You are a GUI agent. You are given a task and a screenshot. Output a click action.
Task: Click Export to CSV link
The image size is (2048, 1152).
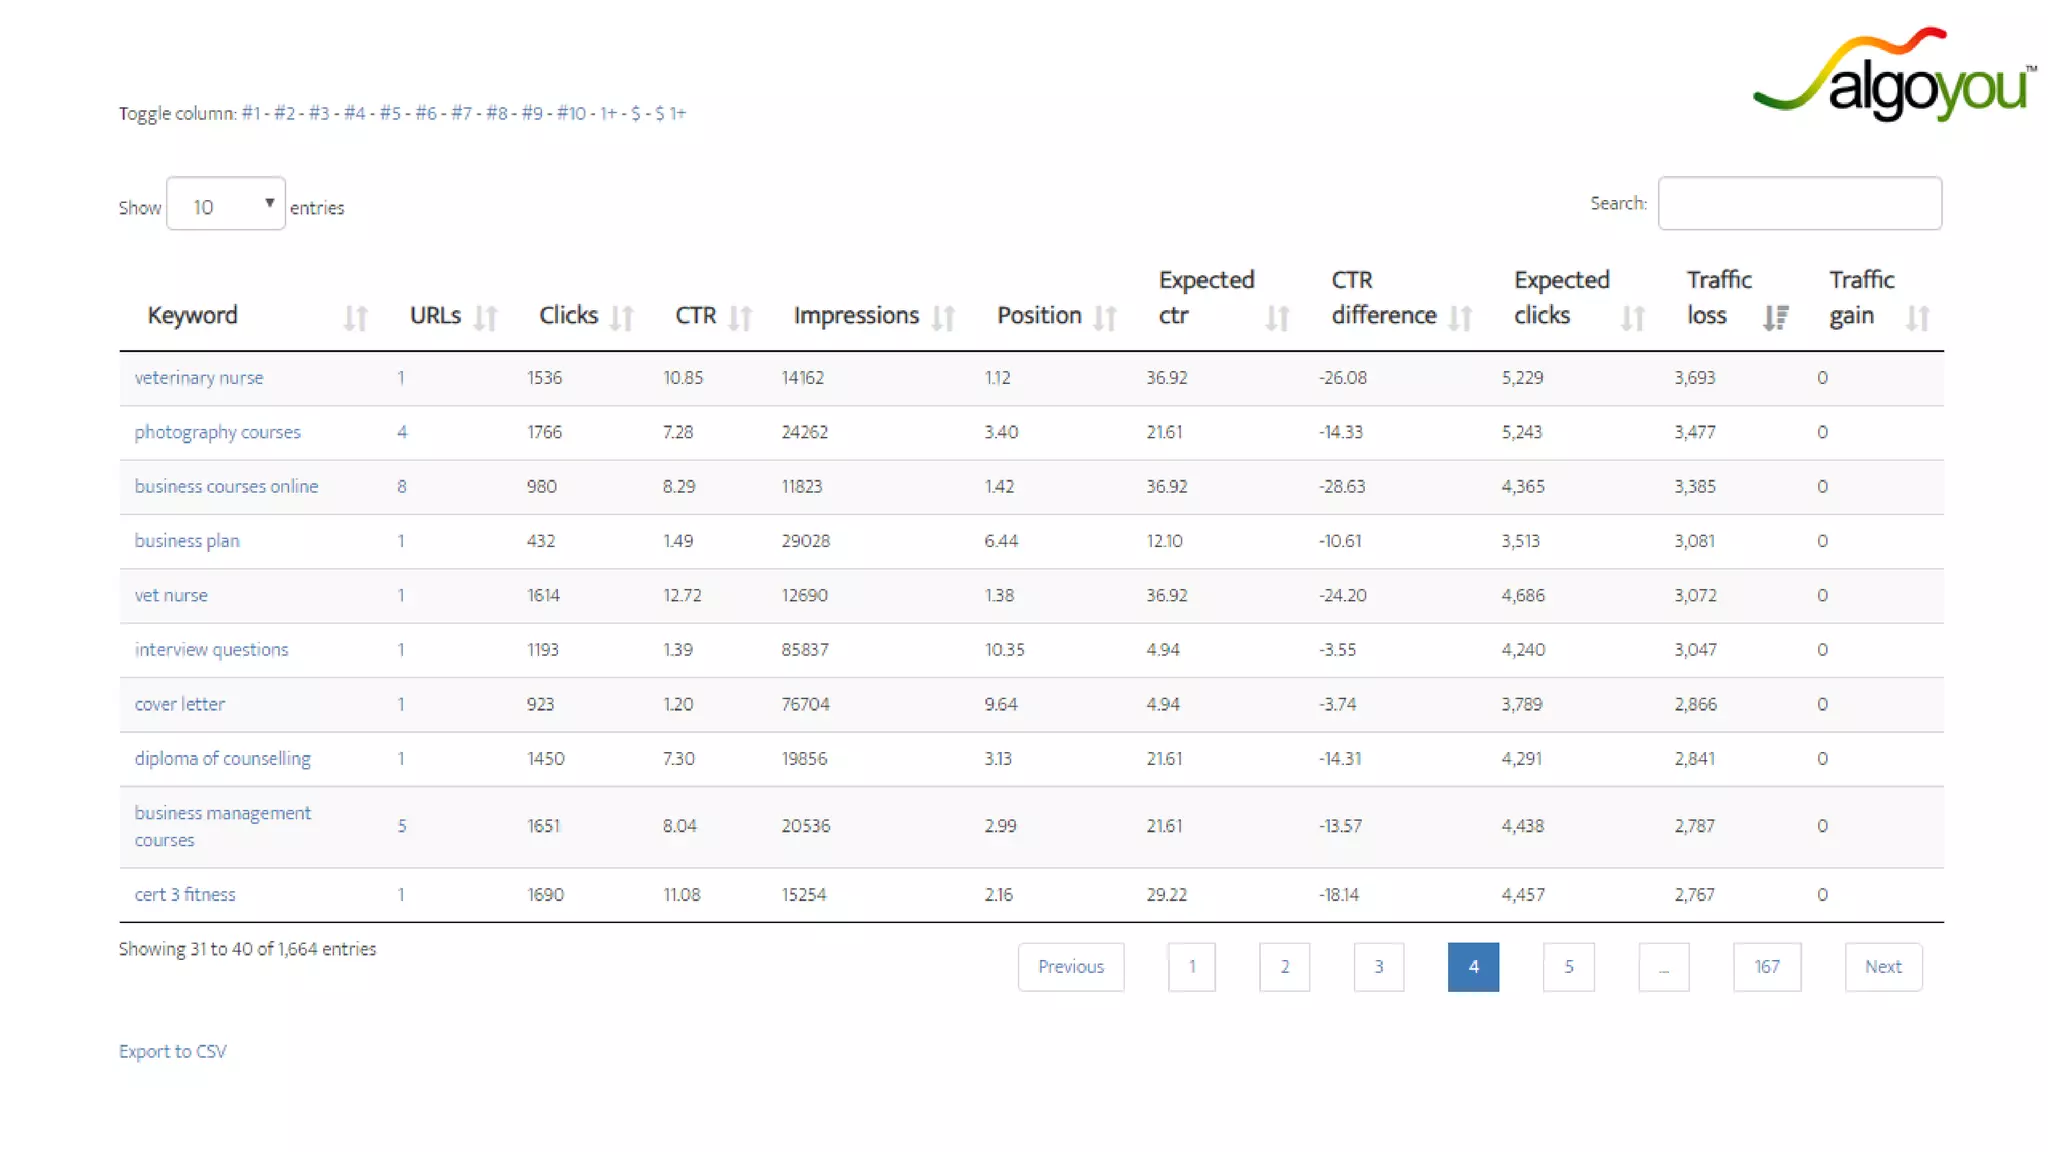(x=173, y=1051)
